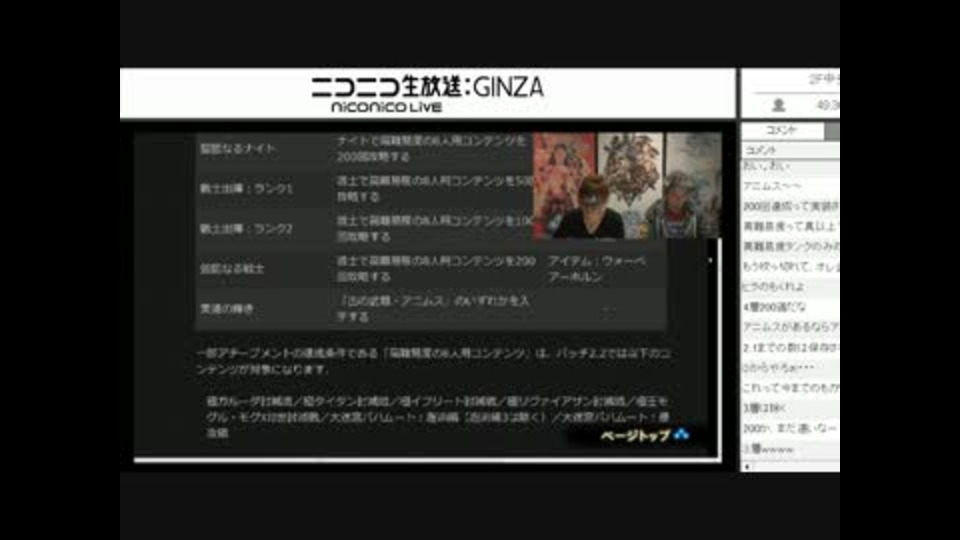
Task: Select comment 'アニムス〜〜'
Action: click(x=790, y=186)
